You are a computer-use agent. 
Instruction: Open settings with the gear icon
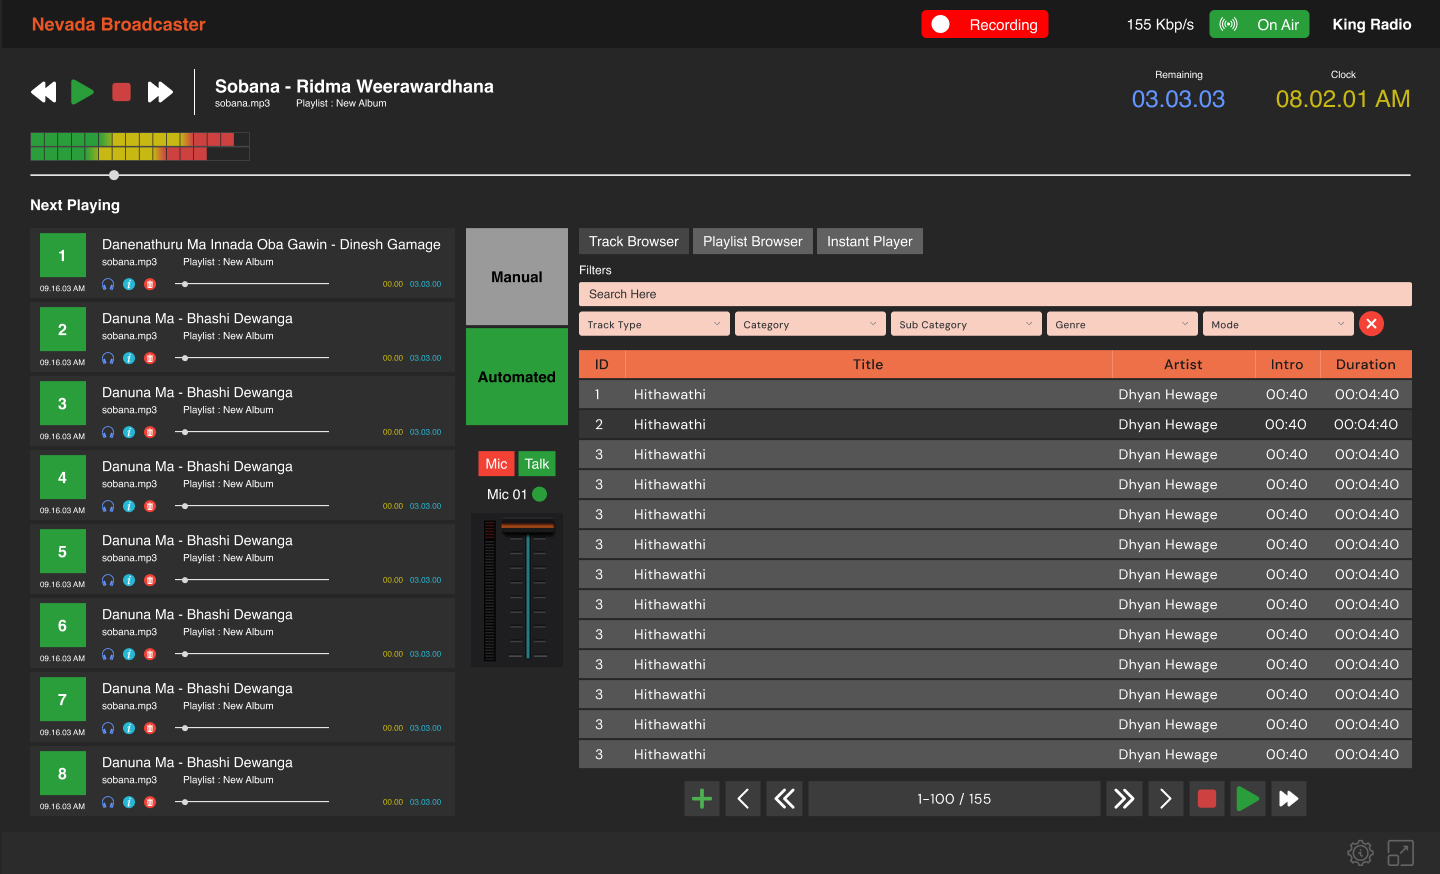[x=1360, y=853]
